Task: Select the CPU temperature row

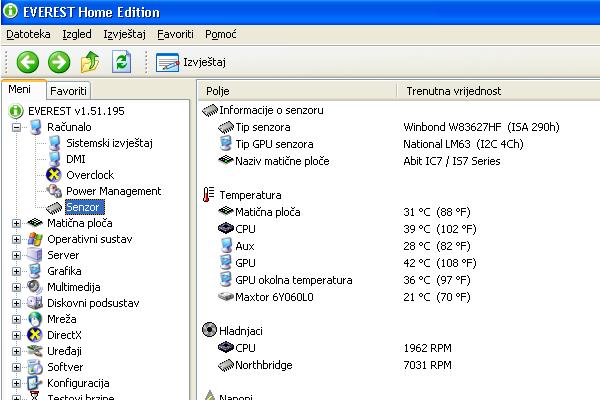Action: (244, 229)
